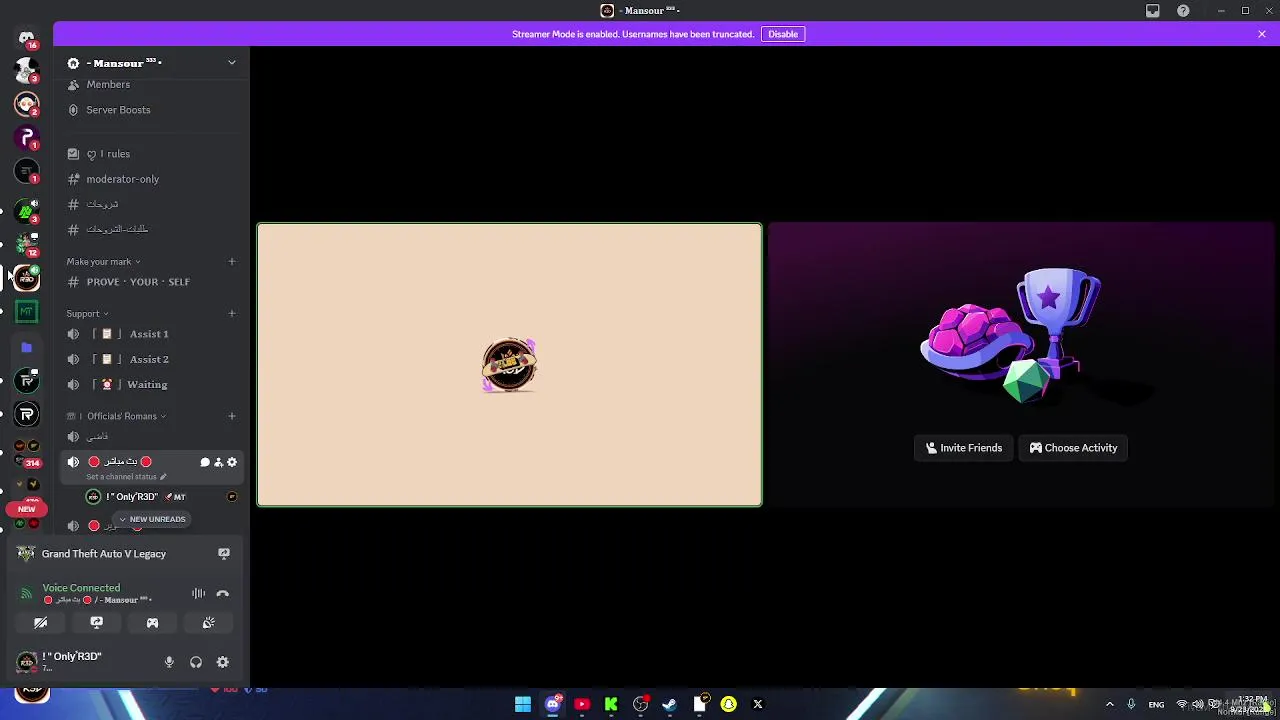Select user Only'R3D in voice channel list
The image size is (1280, 720).
(164, 497)
